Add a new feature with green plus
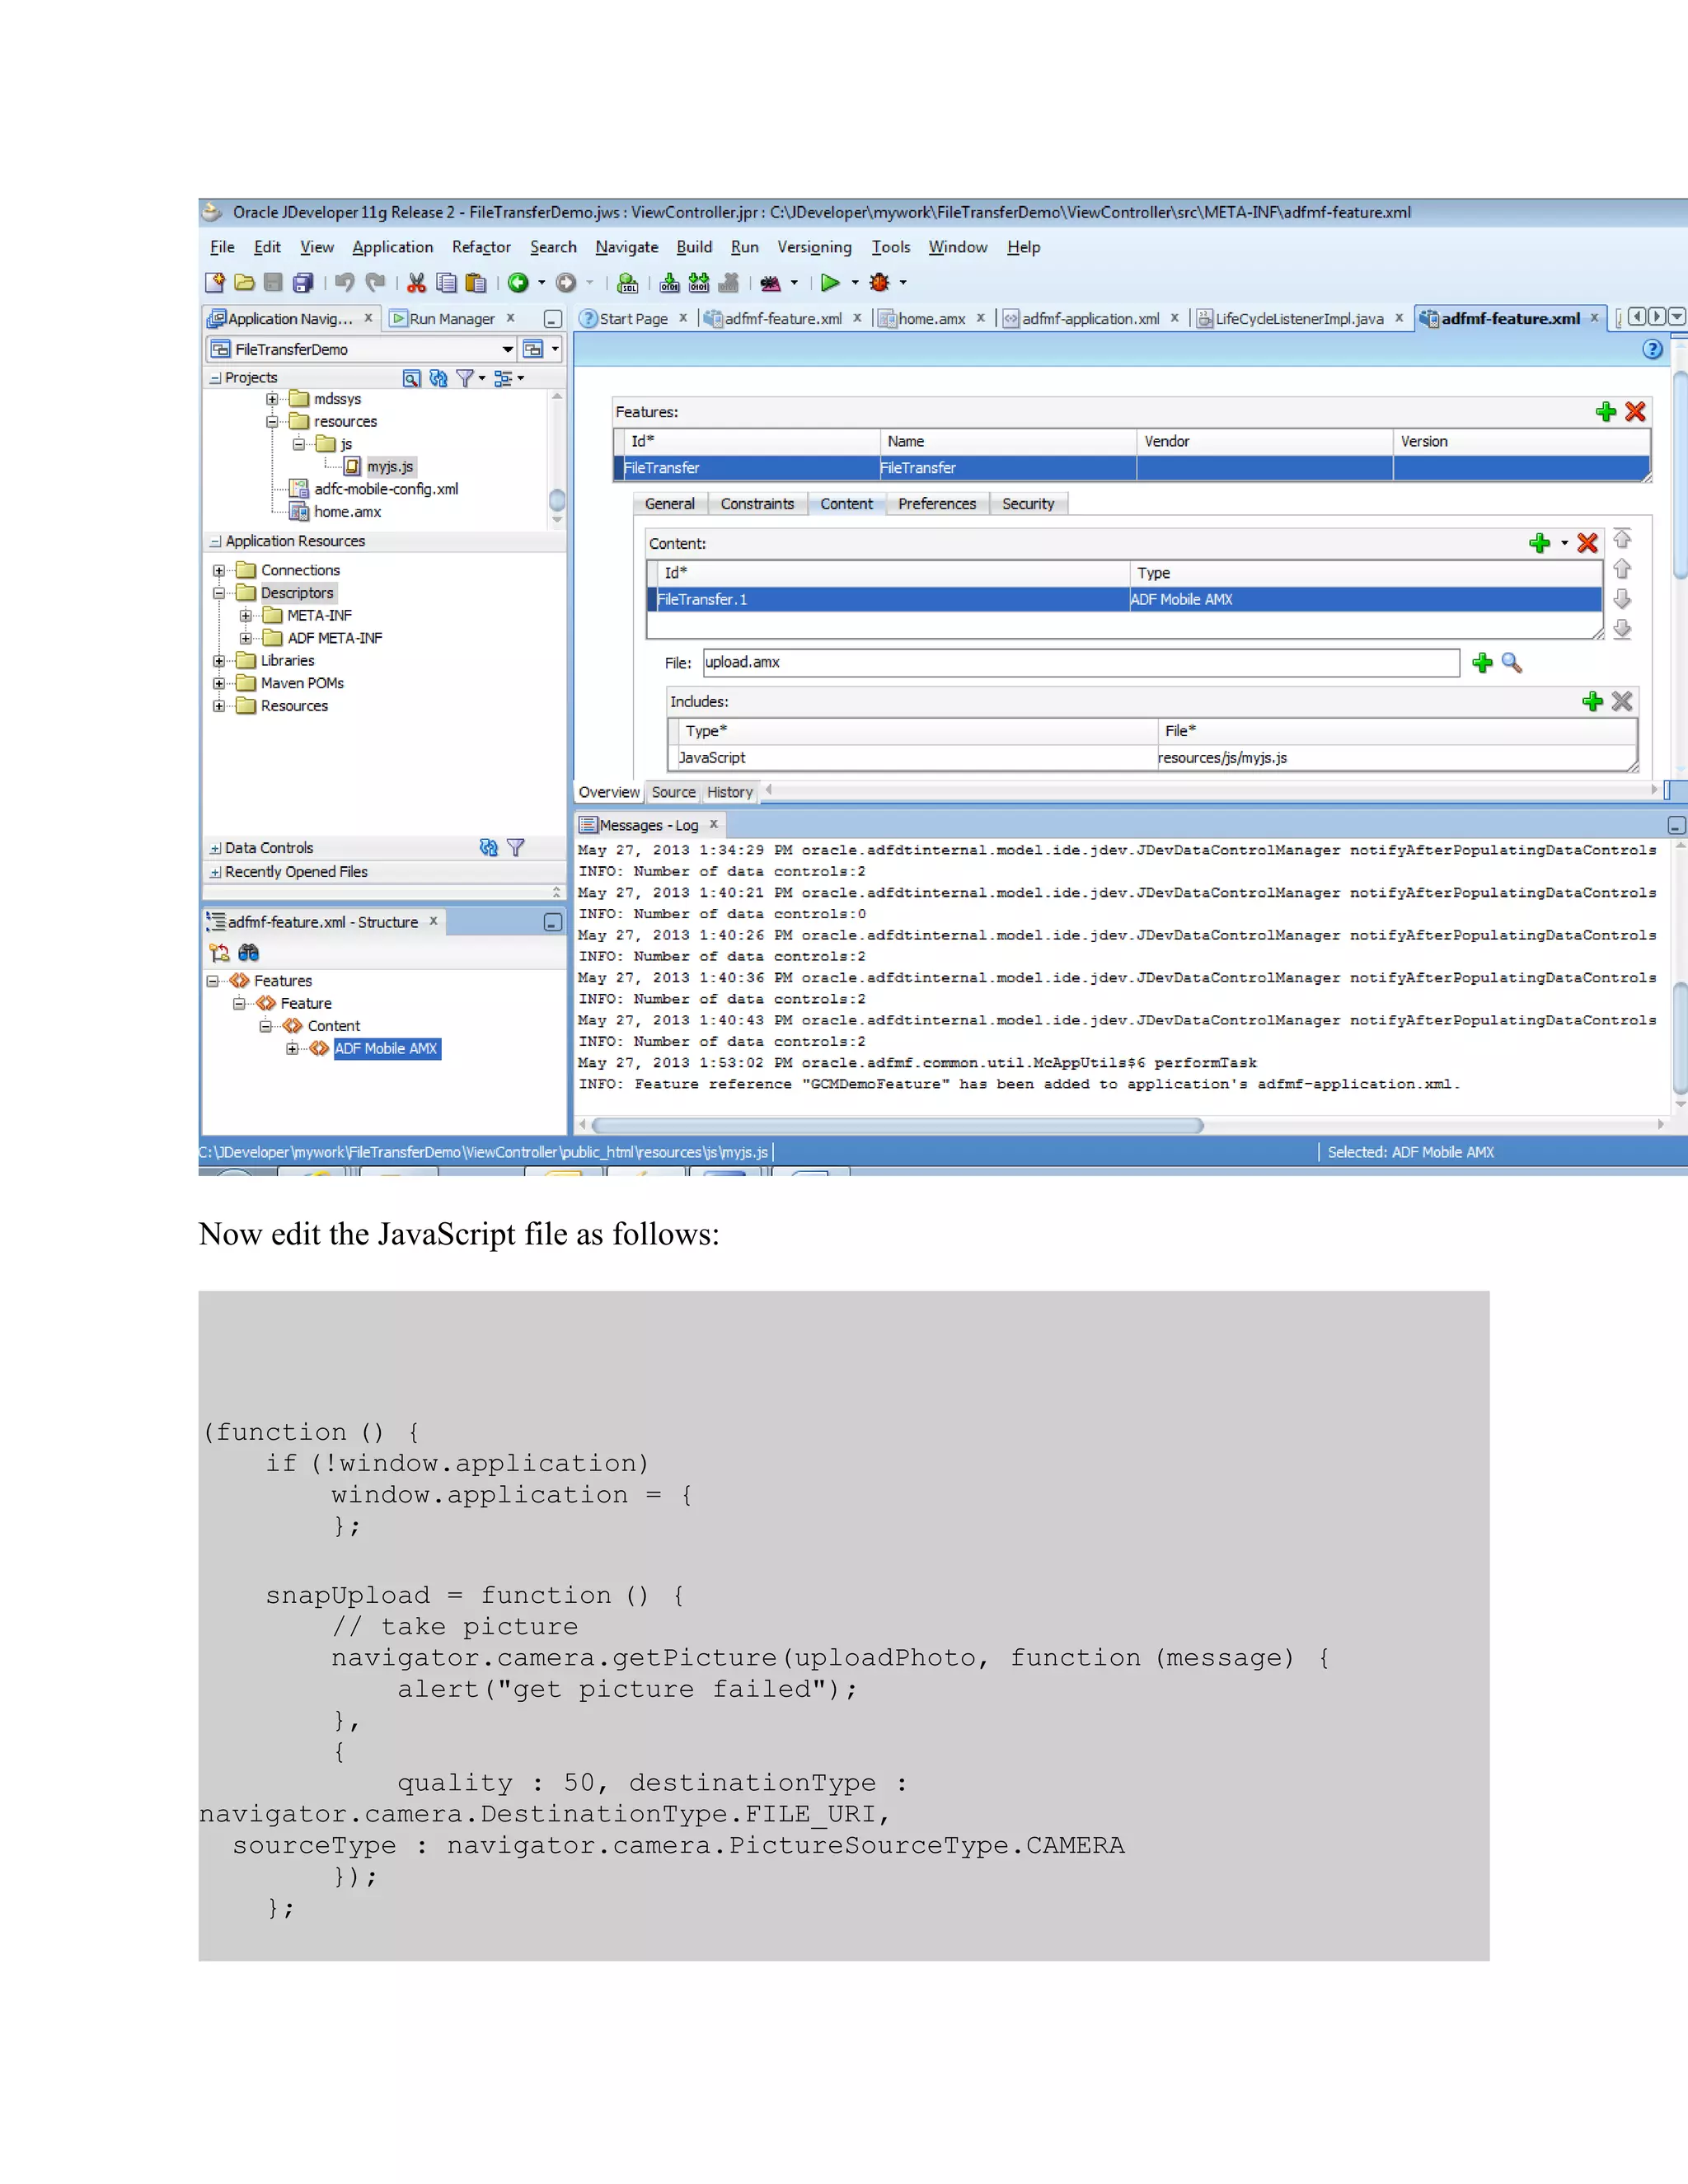 [x=1606, y=412]
